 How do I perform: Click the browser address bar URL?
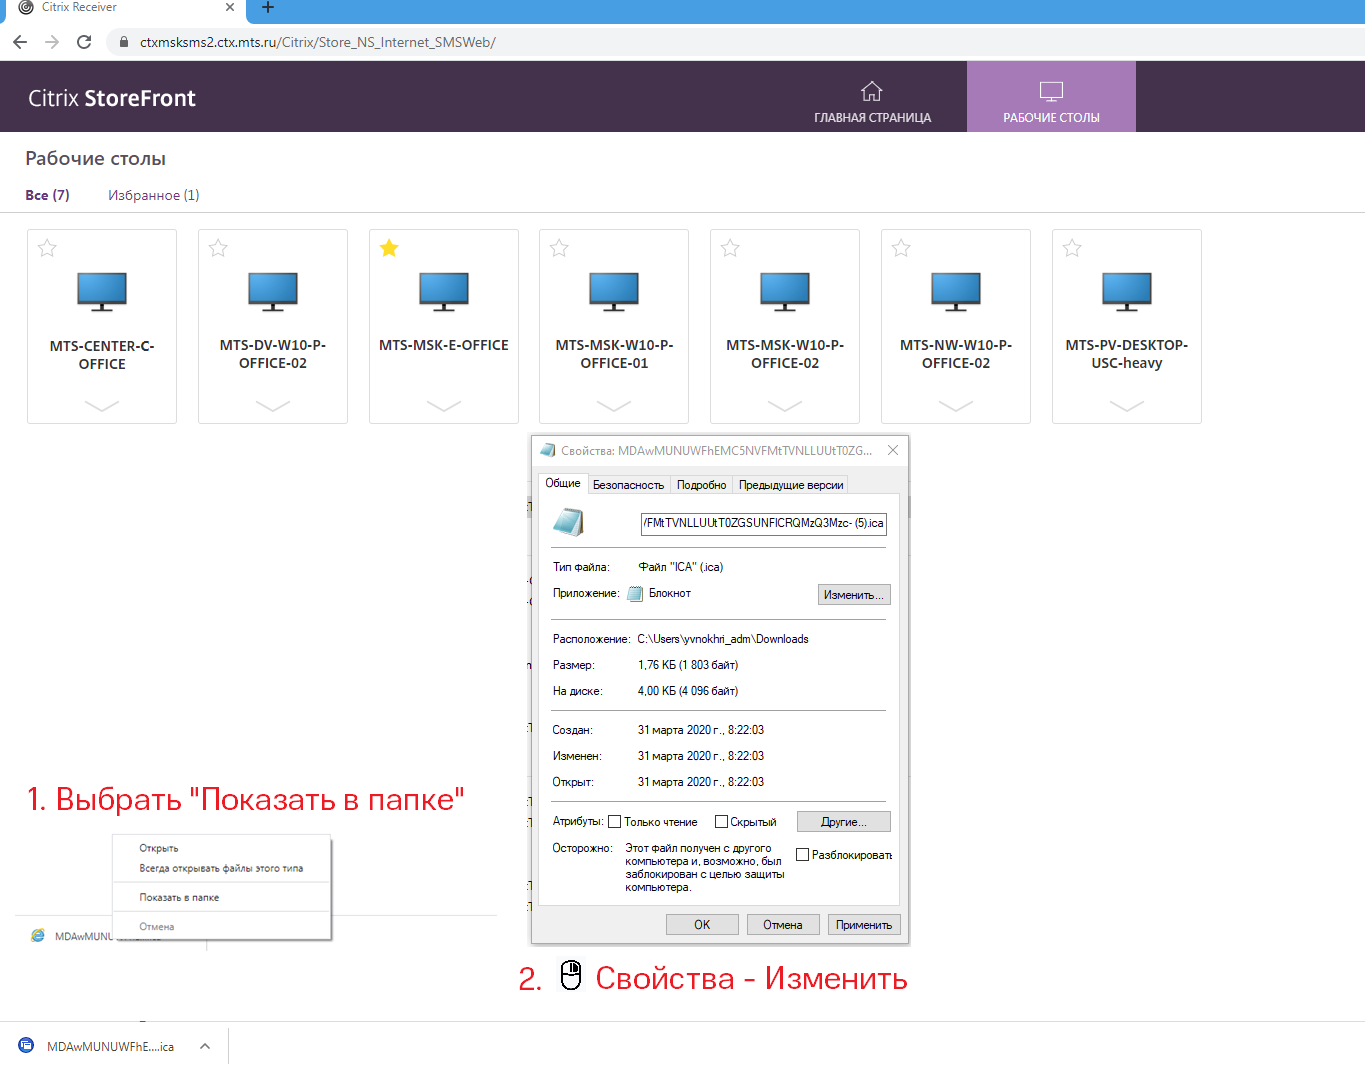coord(318,42)
